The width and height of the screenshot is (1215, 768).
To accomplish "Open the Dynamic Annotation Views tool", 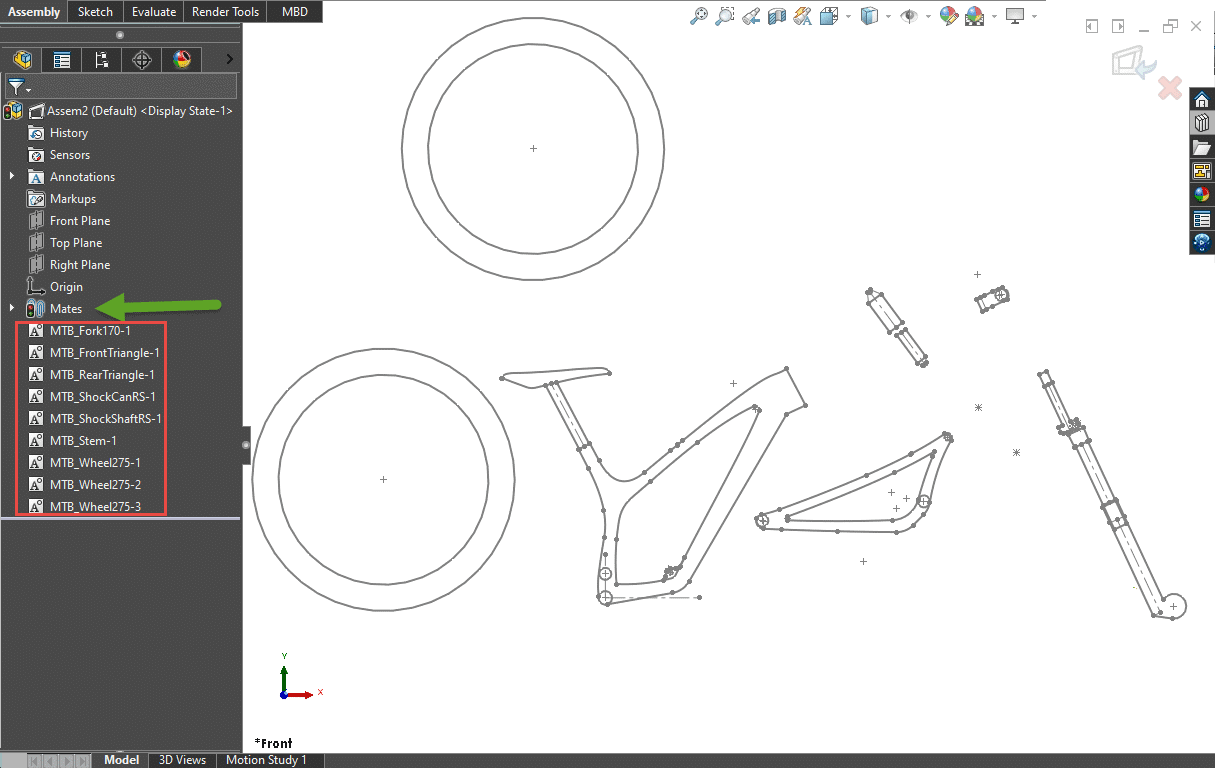I will pos(802,16).
